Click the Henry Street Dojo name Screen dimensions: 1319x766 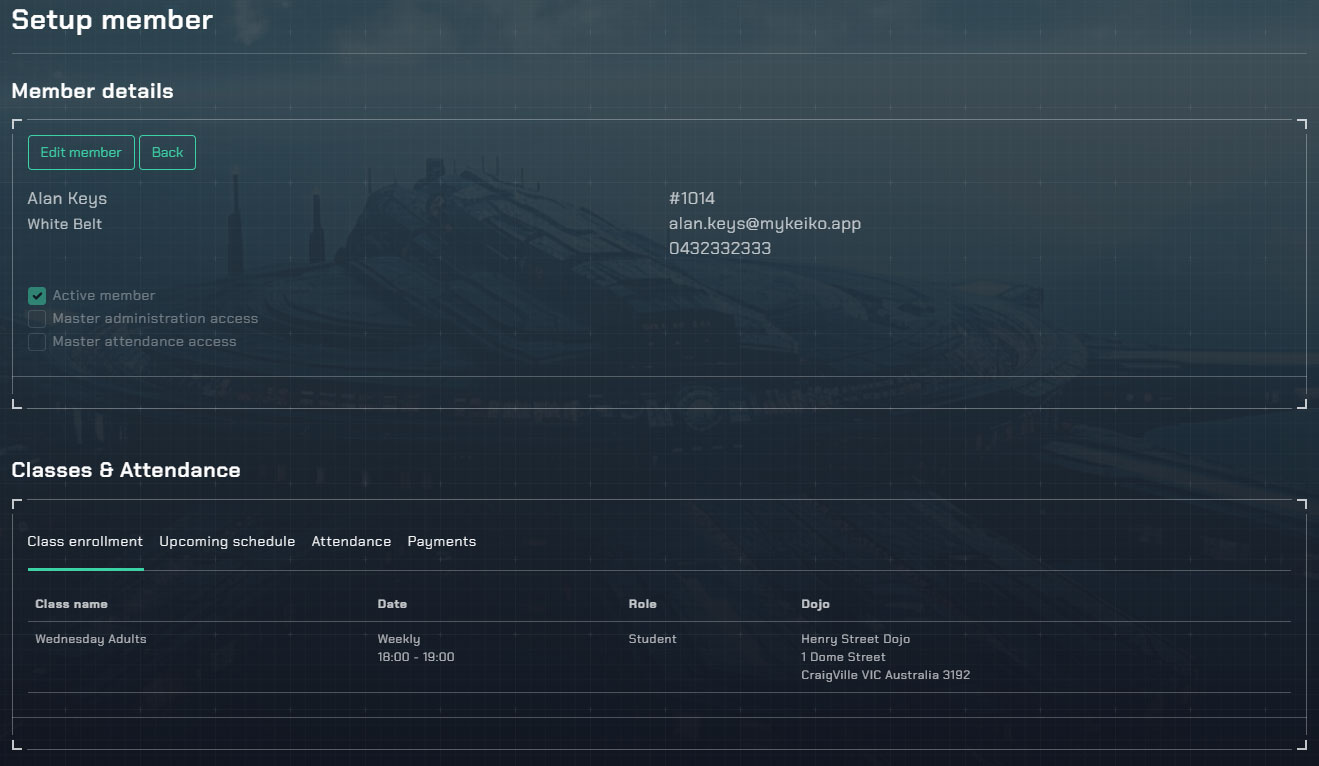point(855,639)
